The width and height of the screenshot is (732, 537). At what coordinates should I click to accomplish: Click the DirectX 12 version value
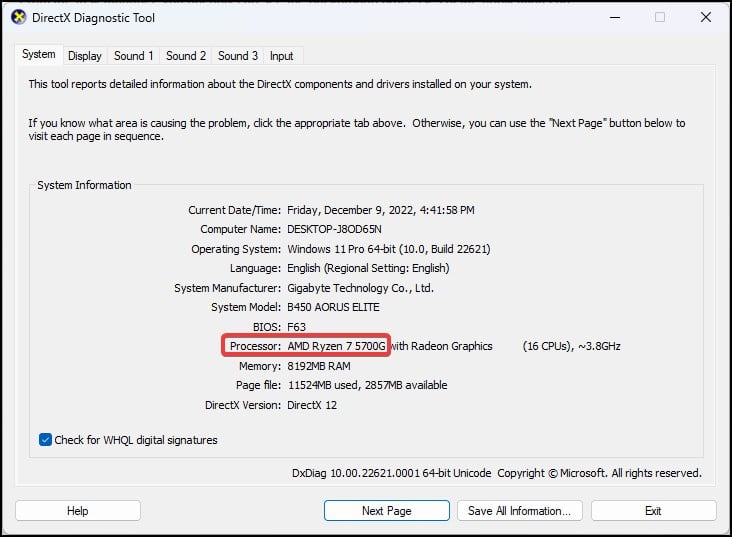tap(312, 405)
